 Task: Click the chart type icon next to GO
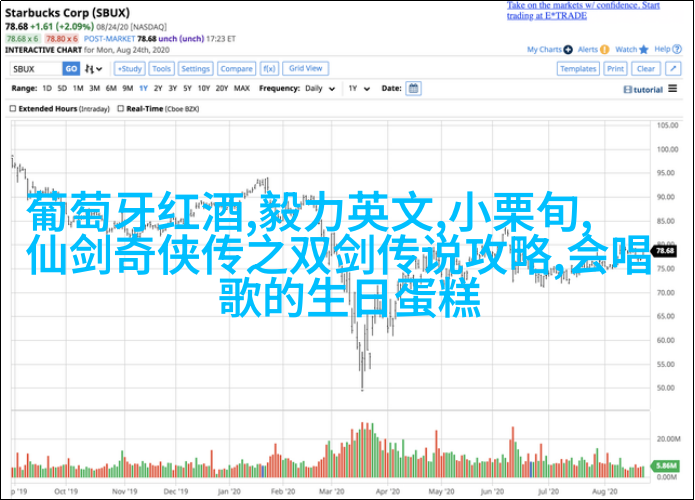tap(93, 69)
